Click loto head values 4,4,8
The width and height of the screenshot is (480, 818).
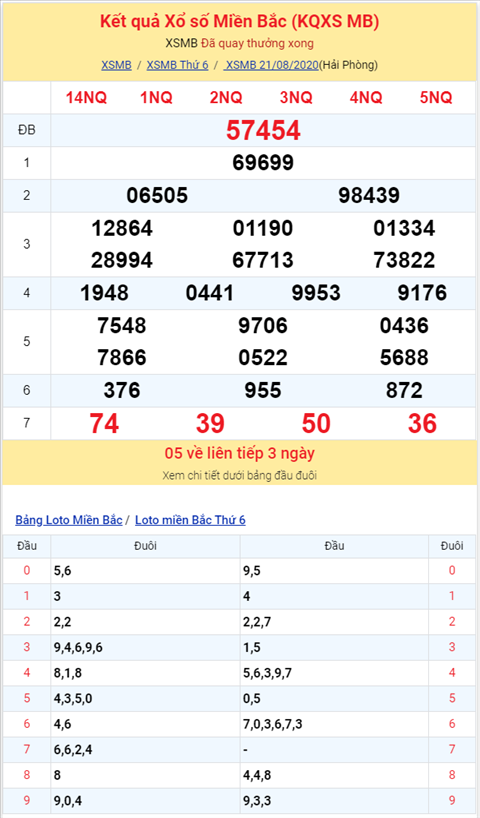click(x=257, y=776)
